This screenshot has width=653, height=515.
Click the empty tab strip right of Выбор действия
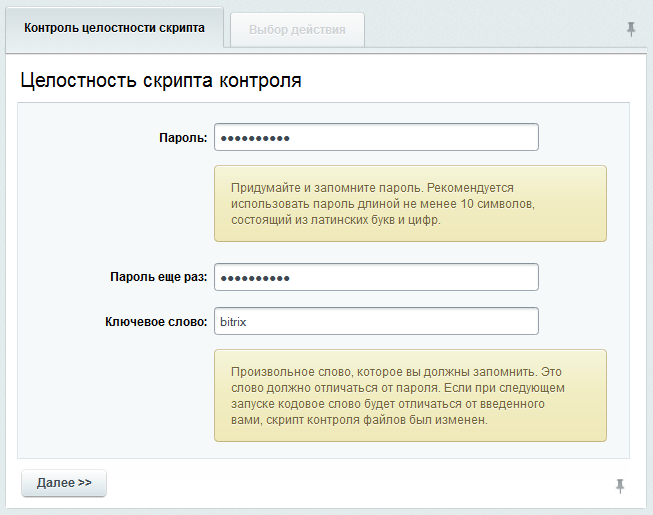point(490,30)
